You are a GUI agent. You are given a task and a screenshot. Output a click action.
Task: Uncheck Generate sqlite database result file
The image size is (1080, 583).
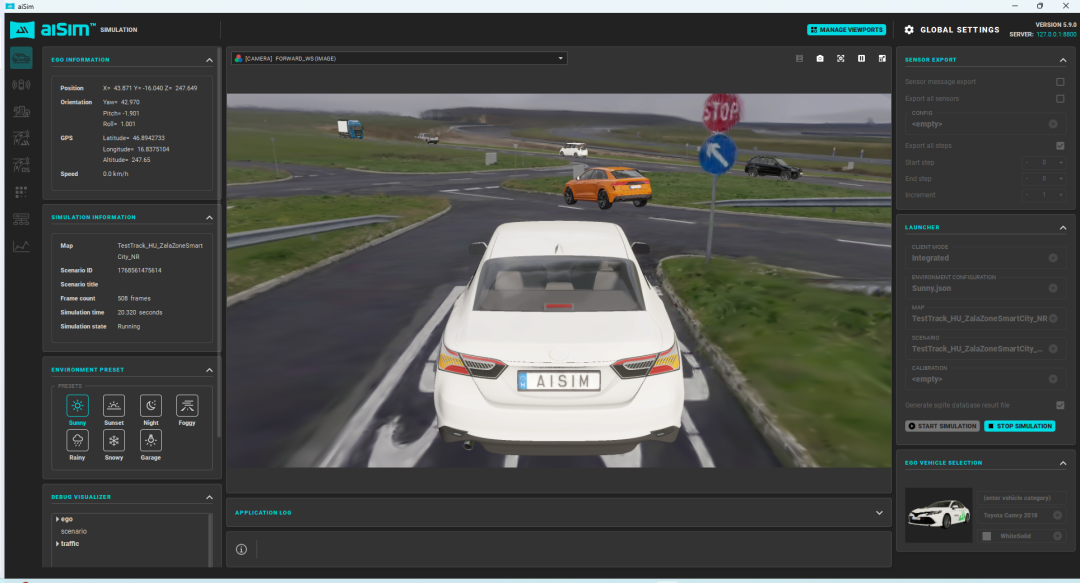1060,405
